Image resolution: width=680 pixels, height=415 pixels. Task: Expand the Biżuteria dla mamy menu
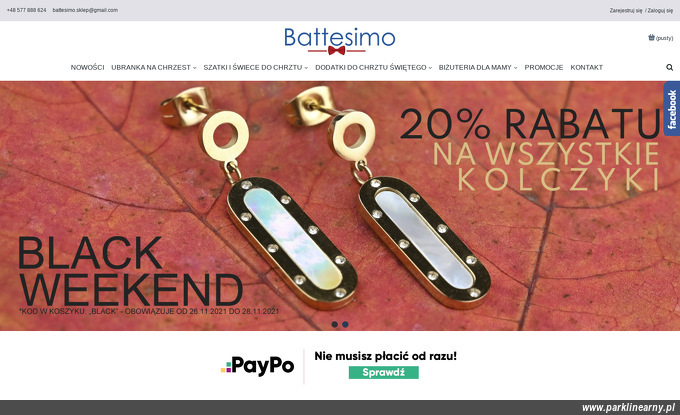(x=477, y=67)
